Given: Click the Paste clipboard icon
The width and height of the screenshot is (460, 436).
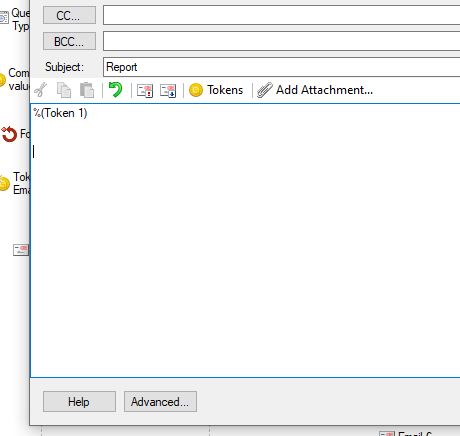Looking at the screenshot, I should point(87,90).
